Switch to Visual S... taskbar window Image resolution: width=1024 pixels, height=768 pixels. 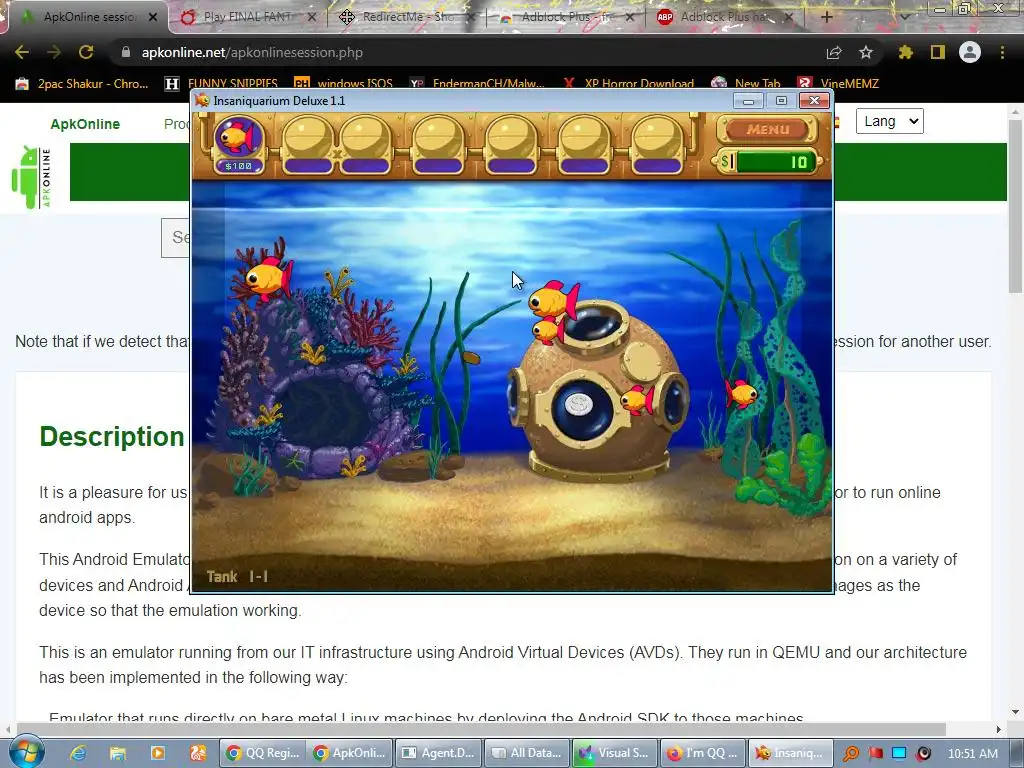point(615,753)
